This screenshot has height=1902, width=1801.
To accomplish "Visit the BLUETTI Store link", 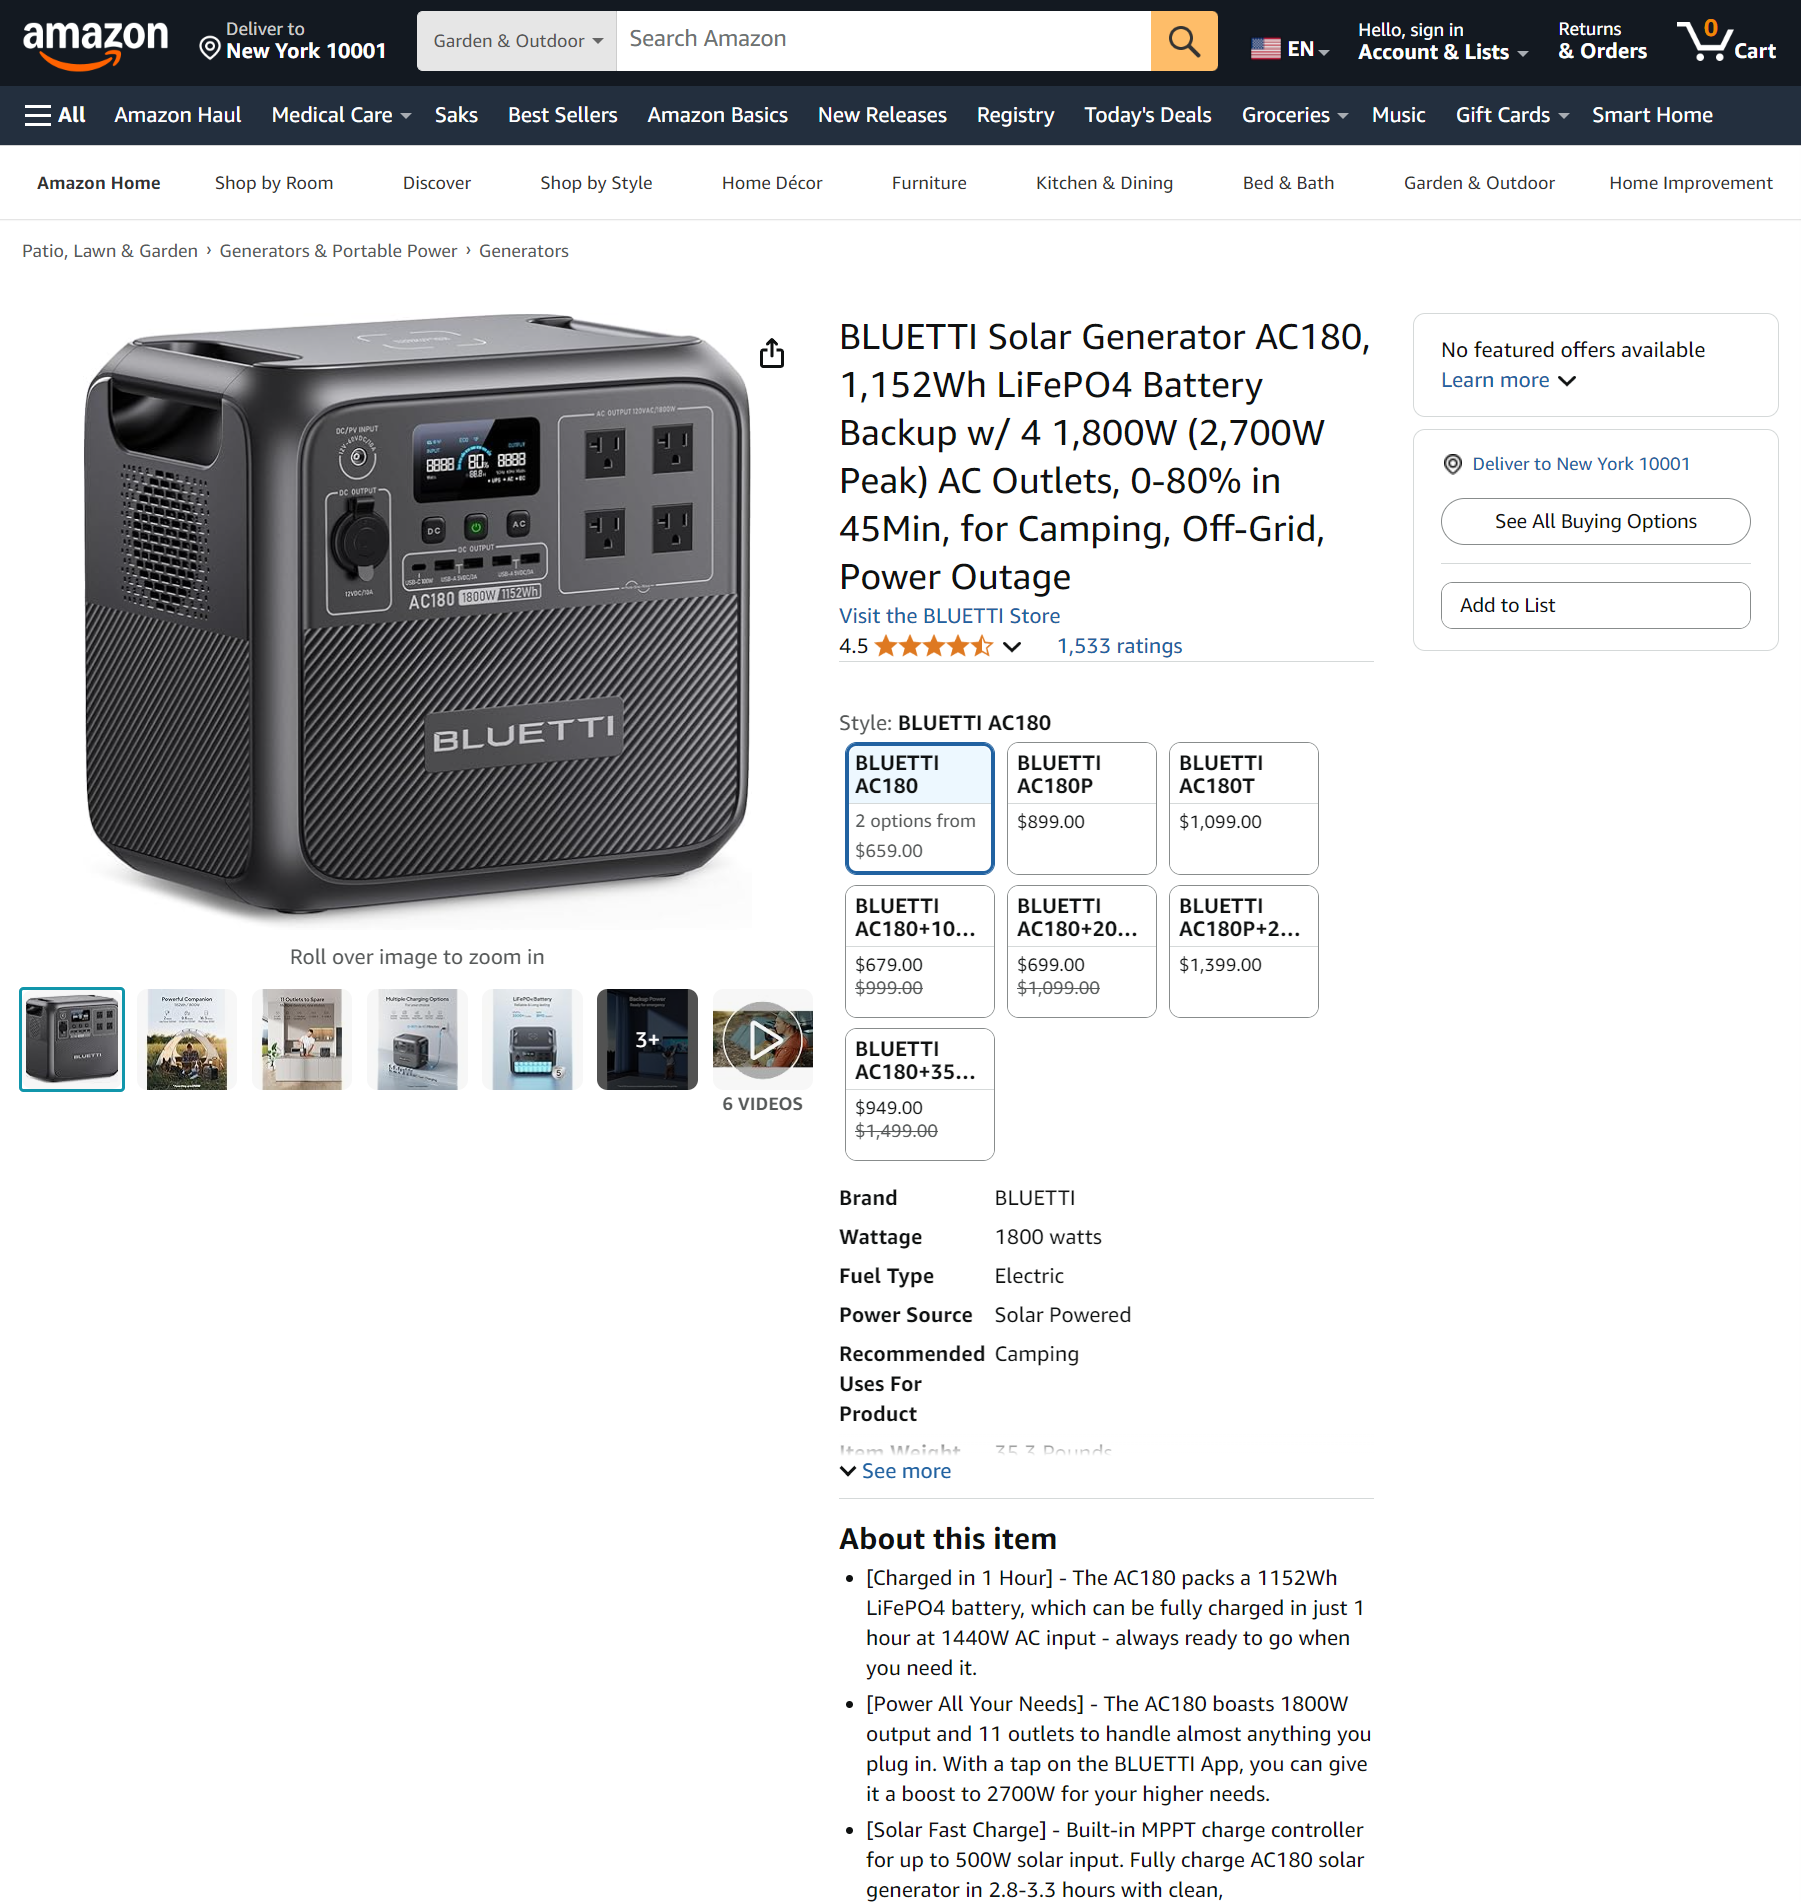I will point(949,616).
